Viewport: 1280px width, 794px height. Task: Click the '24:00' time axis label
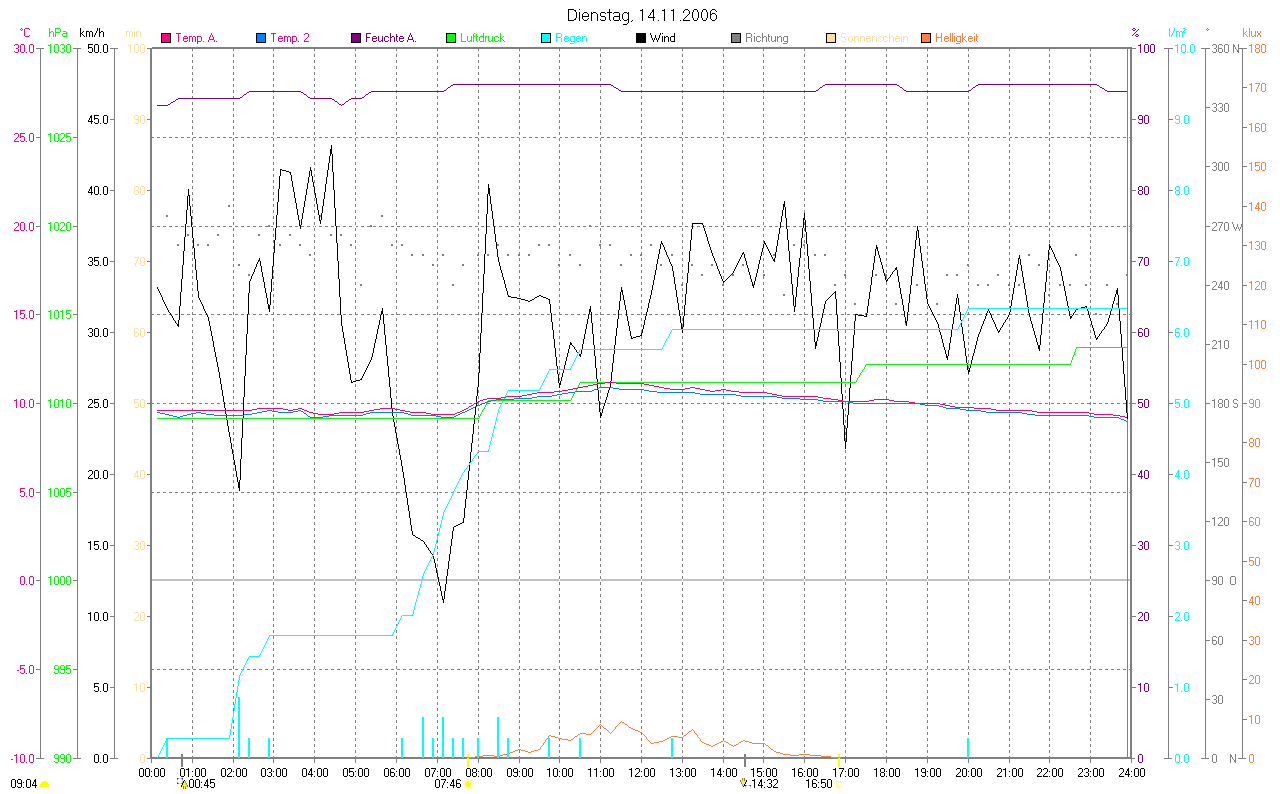click(x=1131, y=772)
